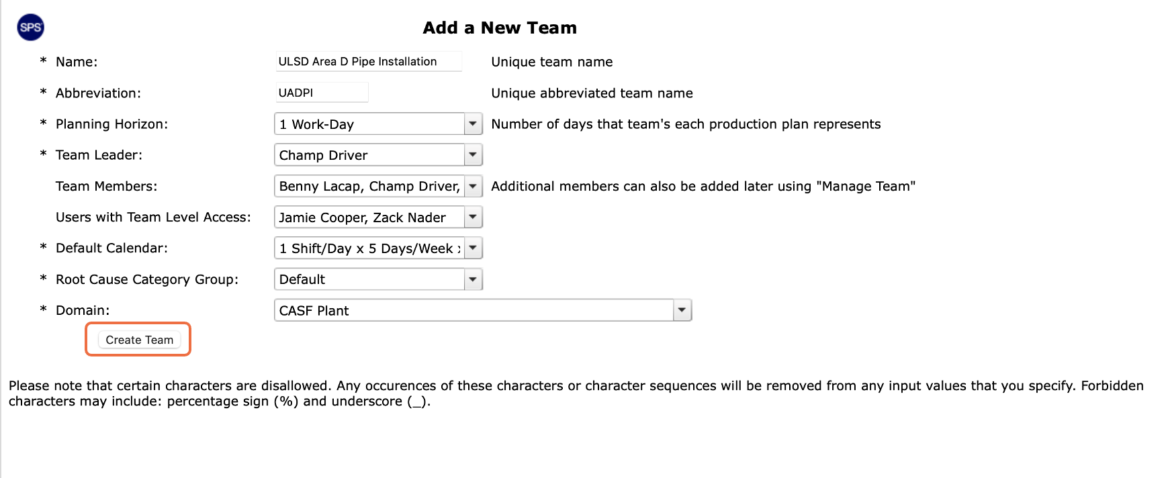Click the Team Members dropdown arrow button

473,186
